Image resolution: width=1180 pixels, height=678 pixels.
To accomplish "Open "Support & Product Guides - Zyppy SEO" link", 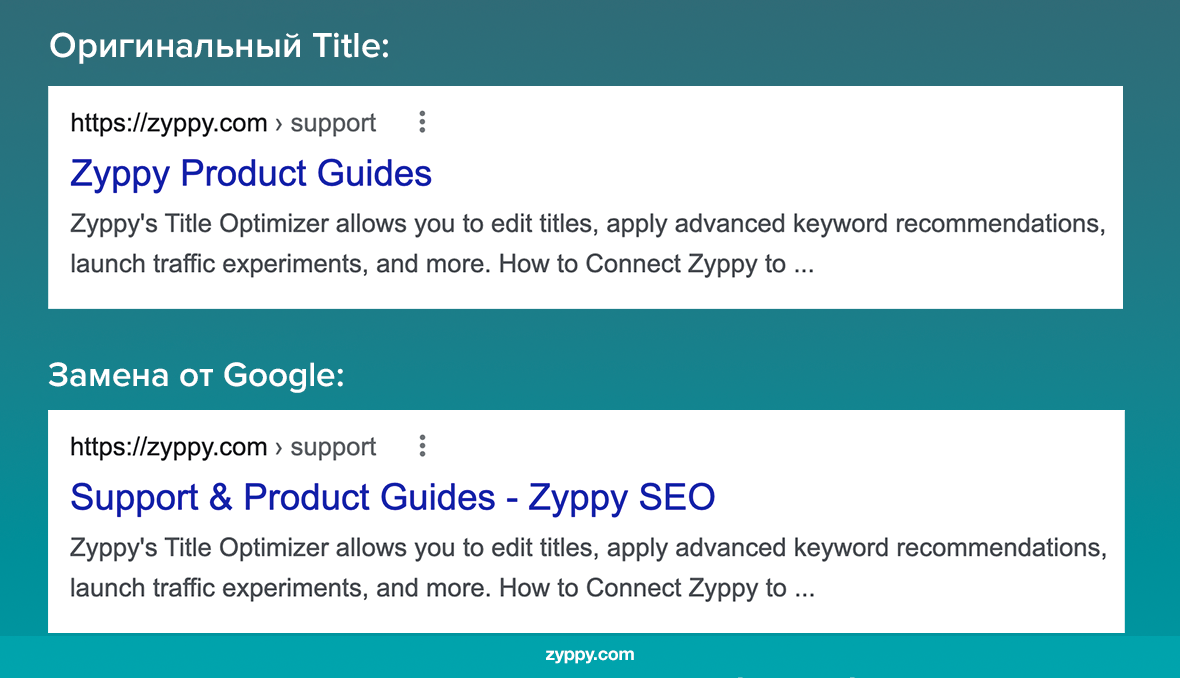I will (x=393, y=497).
